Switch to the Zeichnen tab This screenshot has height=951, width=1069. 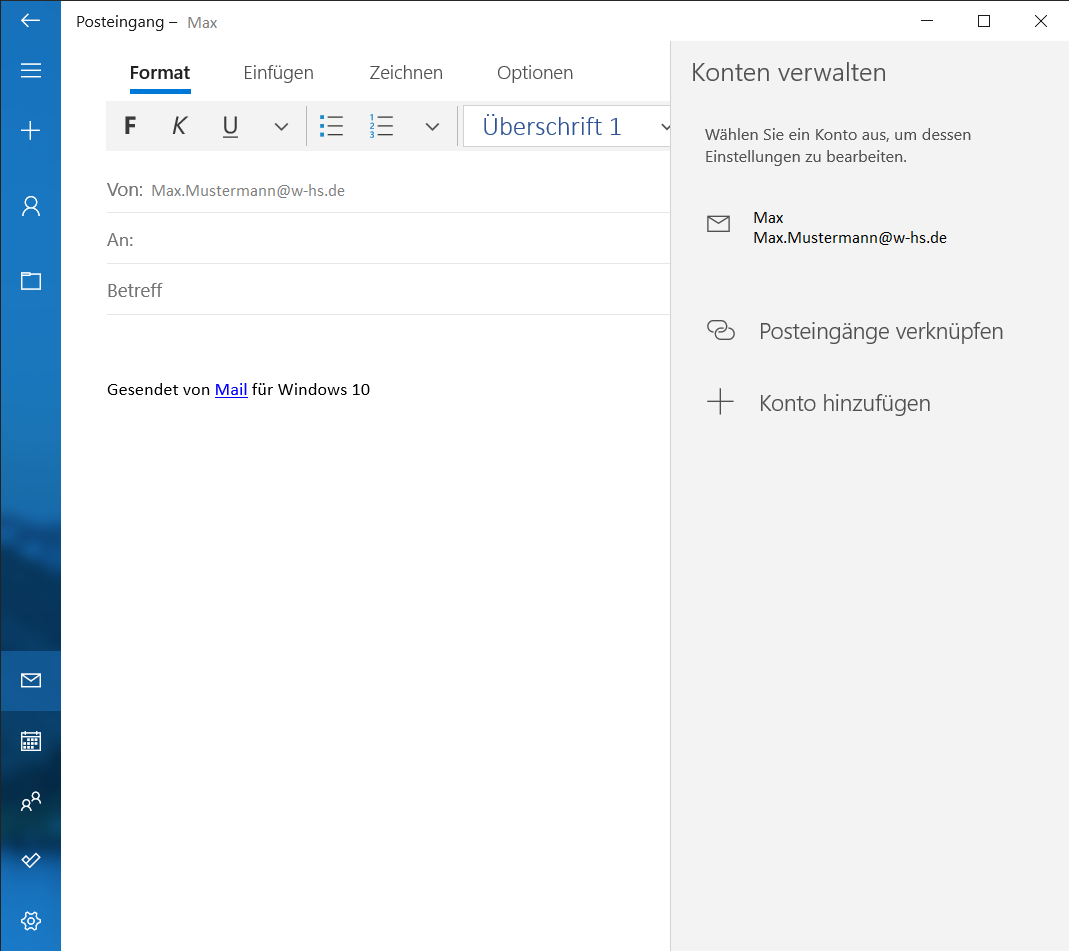(405, 73)
